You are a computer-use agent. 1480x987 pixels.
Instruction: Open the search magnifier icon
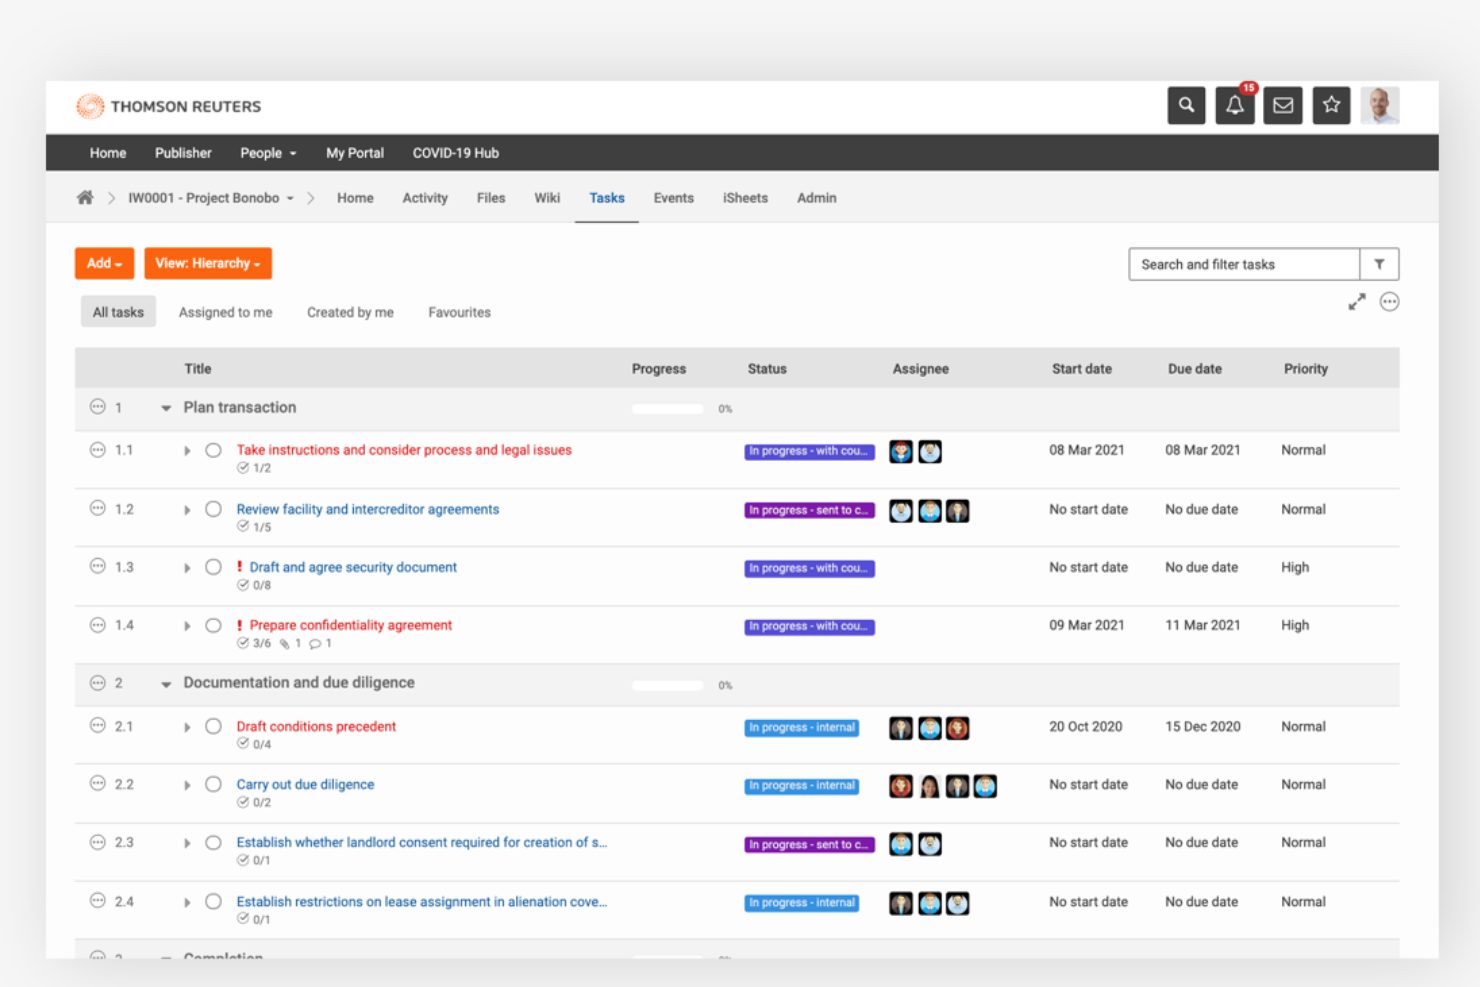click(1186, 105)
